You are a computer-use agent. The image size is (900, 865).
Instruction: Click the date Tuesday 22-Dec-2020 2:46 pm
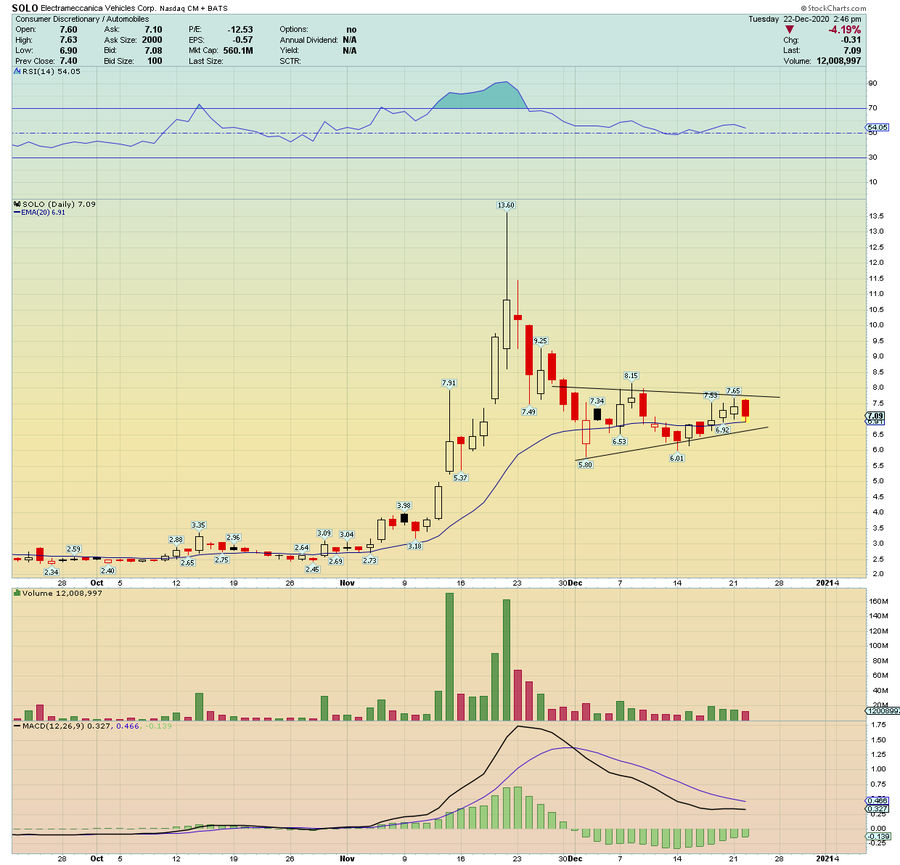(805, 19)
